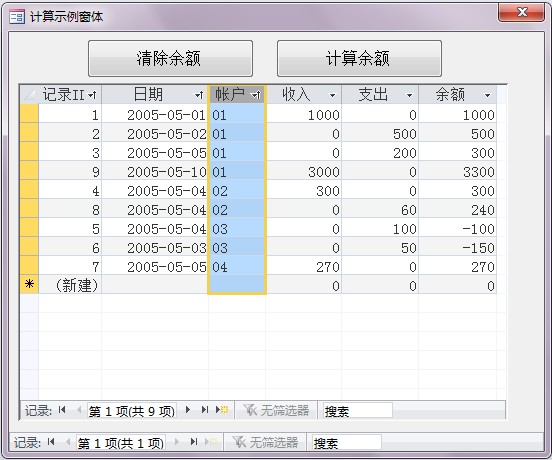Open the 记录ID column sort dropdown
This screenshot has height=460, width=552.
pos(92,95)
